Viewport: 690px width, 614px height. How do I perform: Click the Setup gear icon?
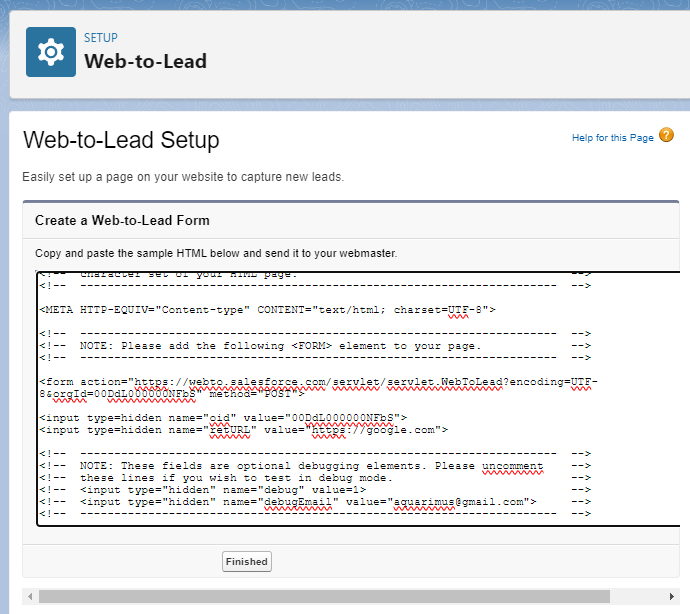(x=51, y=52)
